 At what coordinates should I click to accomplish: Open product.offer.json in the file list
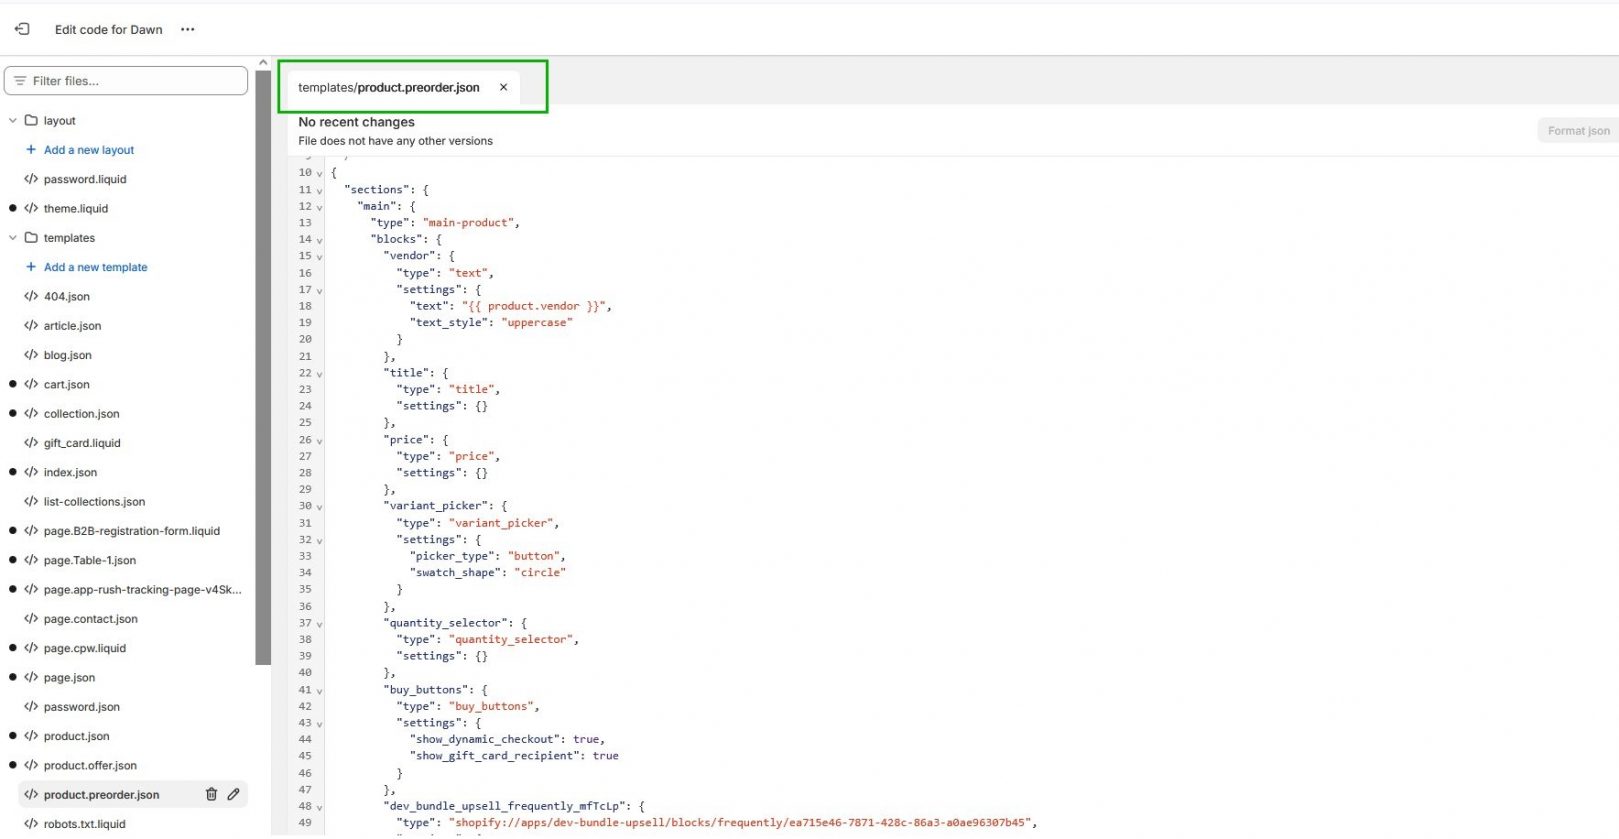click(x=90, y=765)
